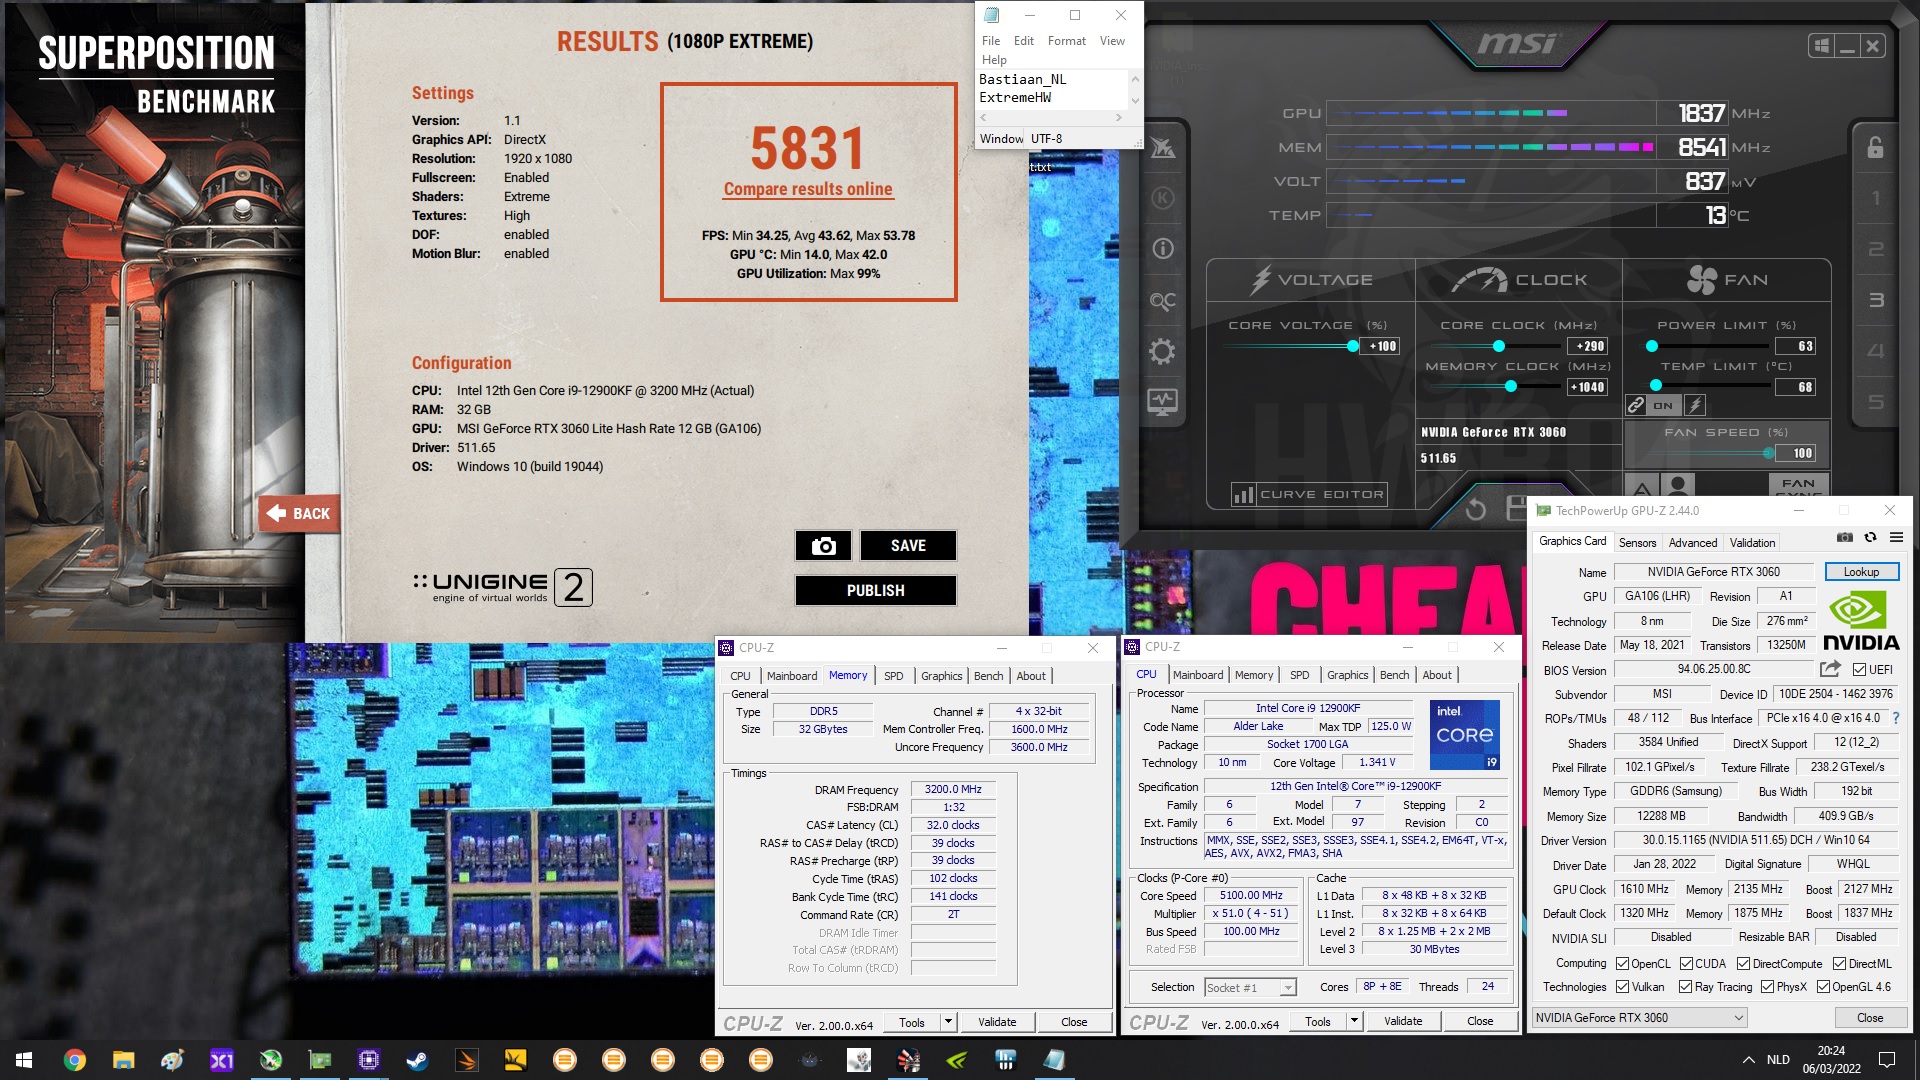Toggle the PhysX checkbox in GPU-Z
This screenshot has height=1080, width=1920.
pos(1767,987)
